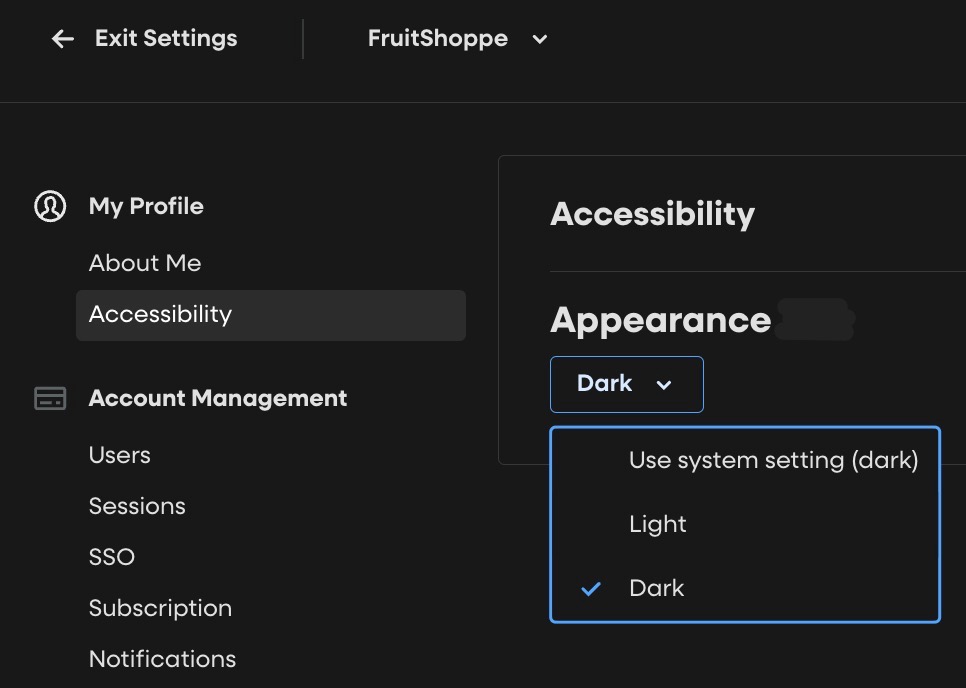Click the Account Management card icon
Screen dimensions: 966x688
(50, 398)
